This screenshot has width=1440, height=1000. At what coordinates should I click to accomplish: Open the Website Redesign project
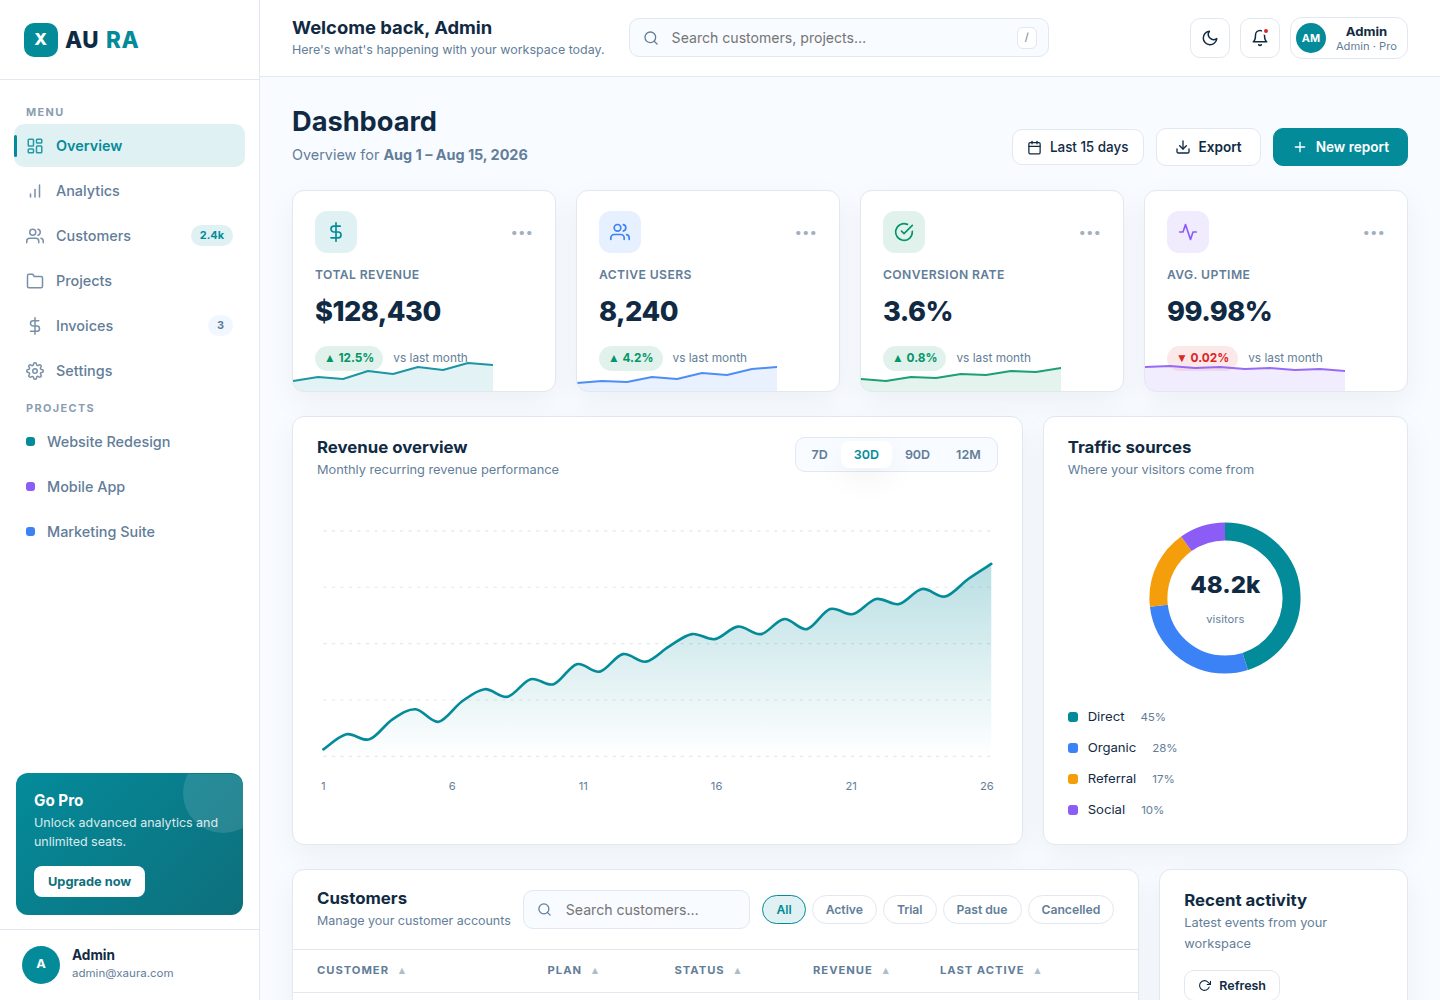click(130, 442)
